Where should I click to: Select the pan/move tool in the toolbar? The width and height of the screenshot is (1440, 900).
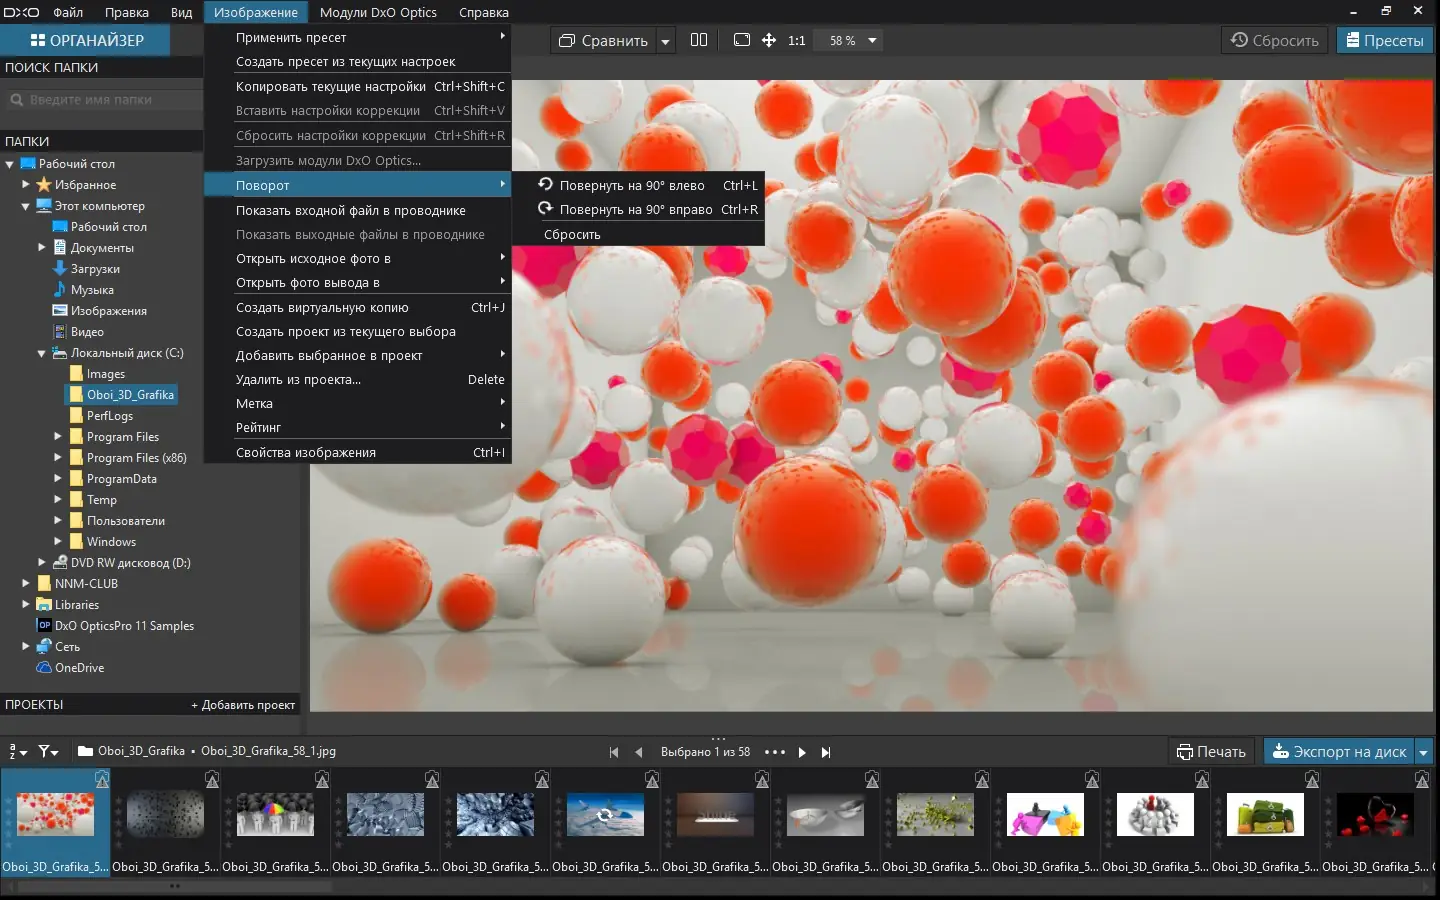[768, 40]
